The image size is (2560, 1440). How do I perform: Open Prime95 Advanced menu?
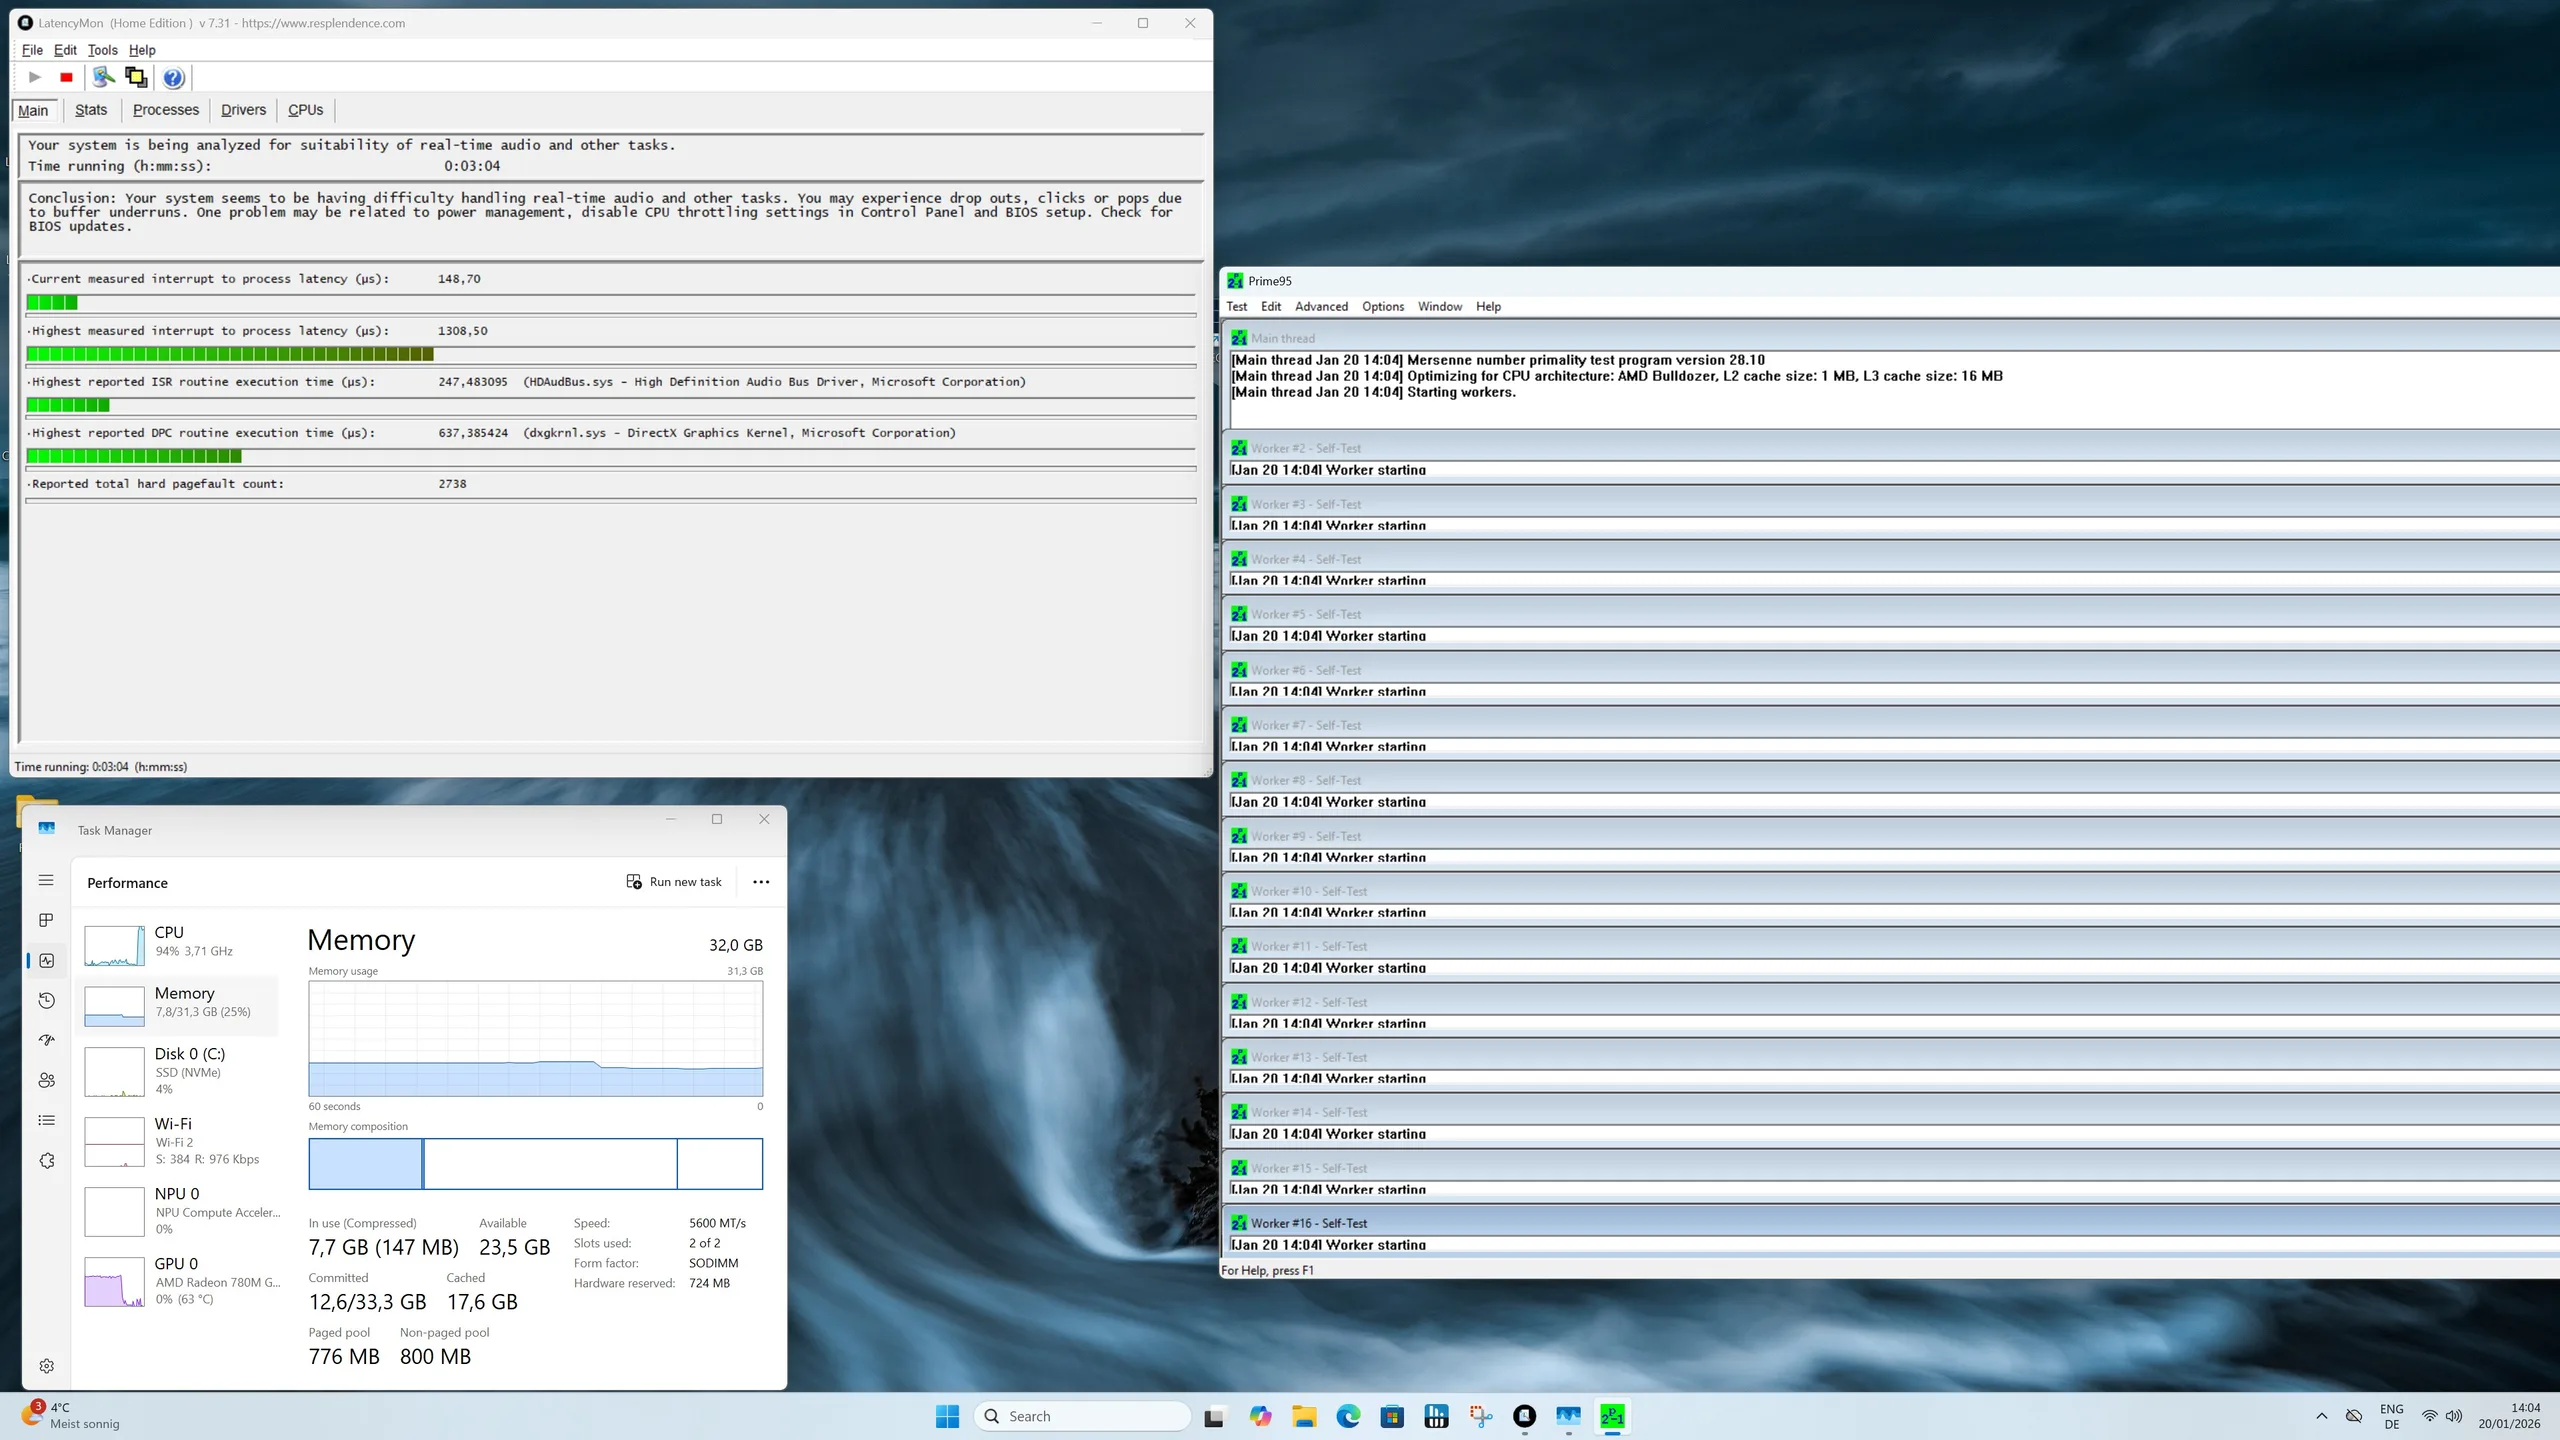[1320, 307]
